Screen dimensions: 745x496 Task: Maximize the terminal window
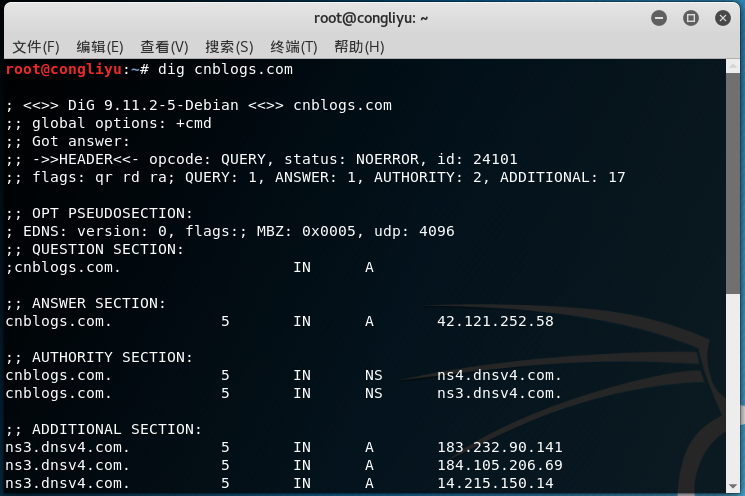coord(690,18)
